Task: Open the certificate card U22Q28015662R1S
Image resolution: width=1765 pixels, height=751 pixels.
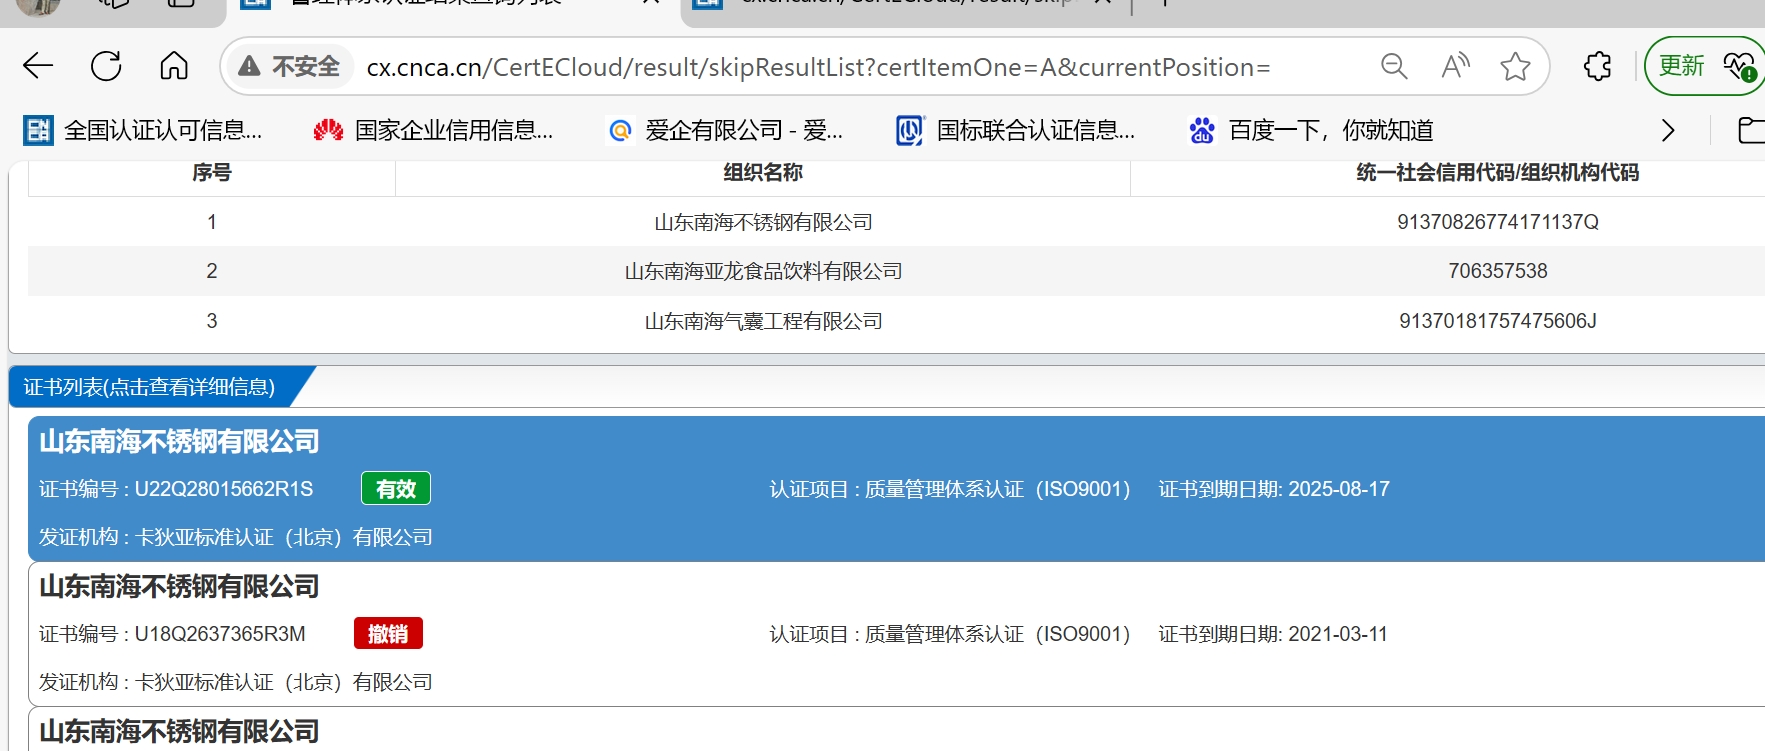Action: point(896,489)
